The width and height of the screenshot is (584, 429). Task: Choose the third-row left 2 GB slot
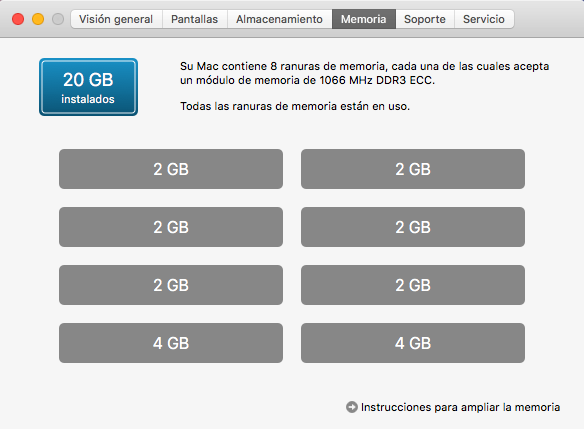click(x=171, y=285)
